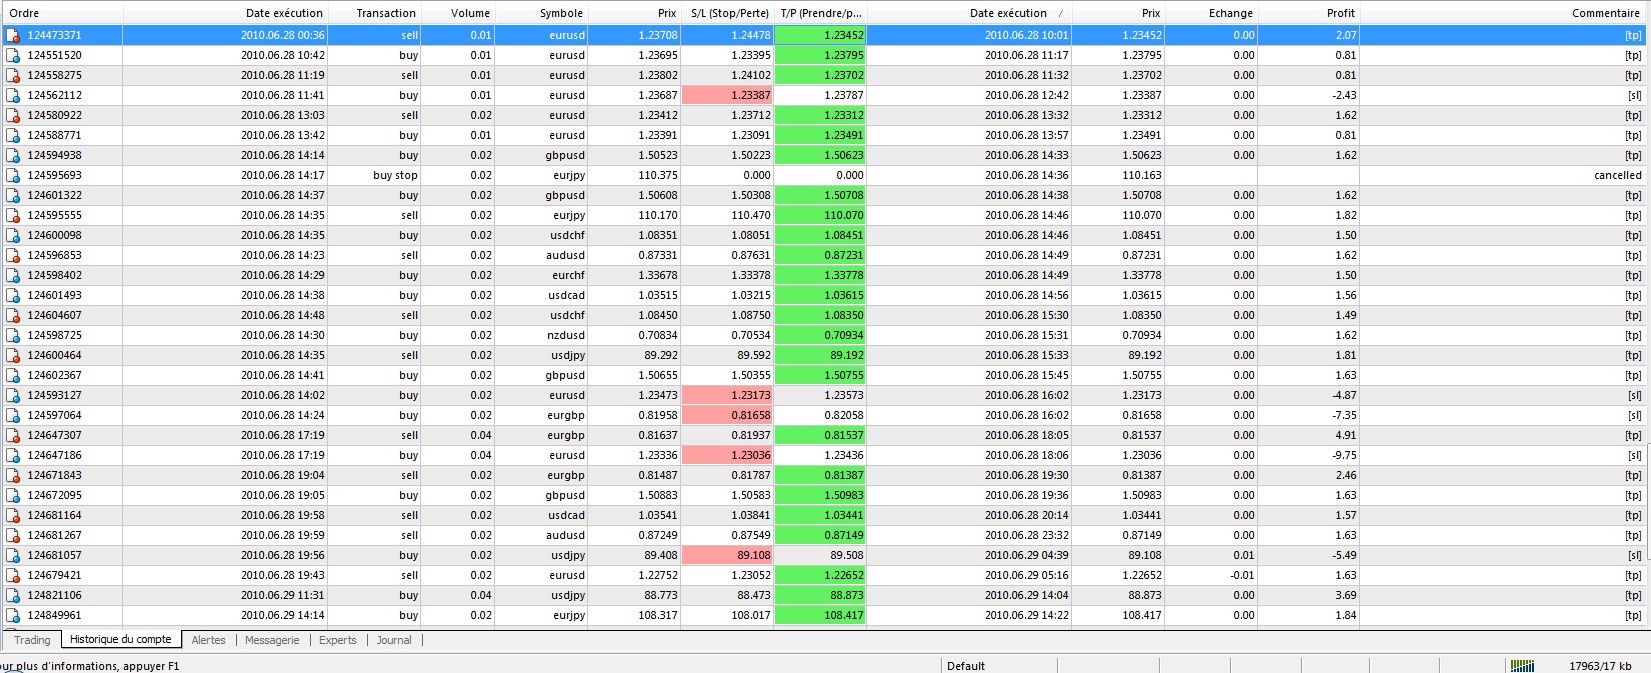Click the Commentaire column header
This screenshot has width=1651, height=673.
pos(1605,13)
